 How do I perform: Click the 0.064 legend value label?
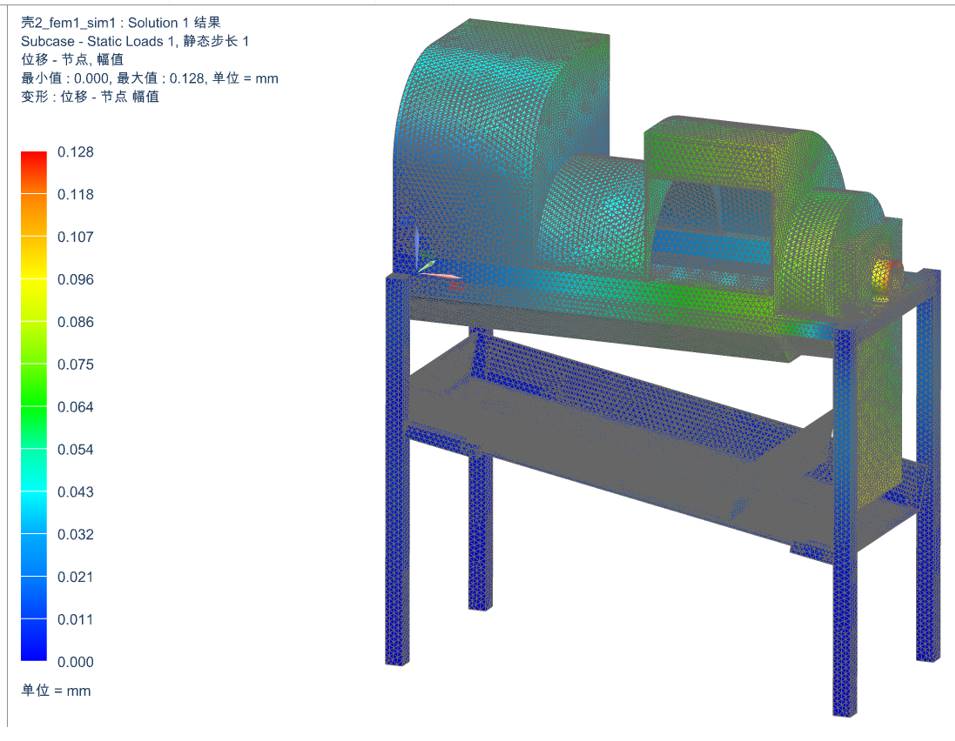point(76,407)
